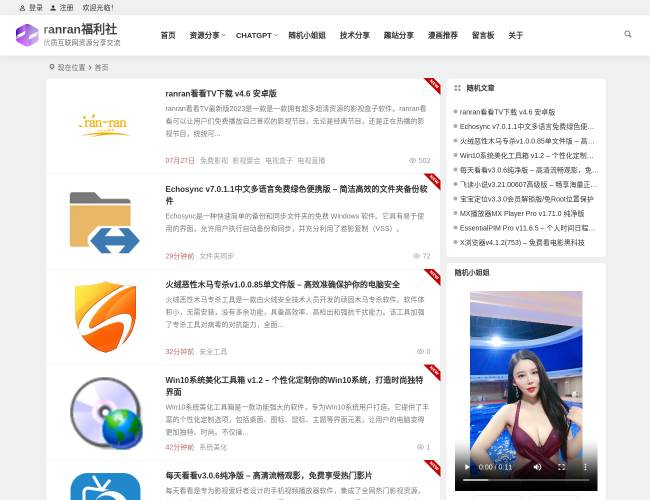The height and width of the screenshot is (500, 650).
Task: Open sidebar link 每天看看v3.0.6纯净版
Action: (x=529, y=170)
